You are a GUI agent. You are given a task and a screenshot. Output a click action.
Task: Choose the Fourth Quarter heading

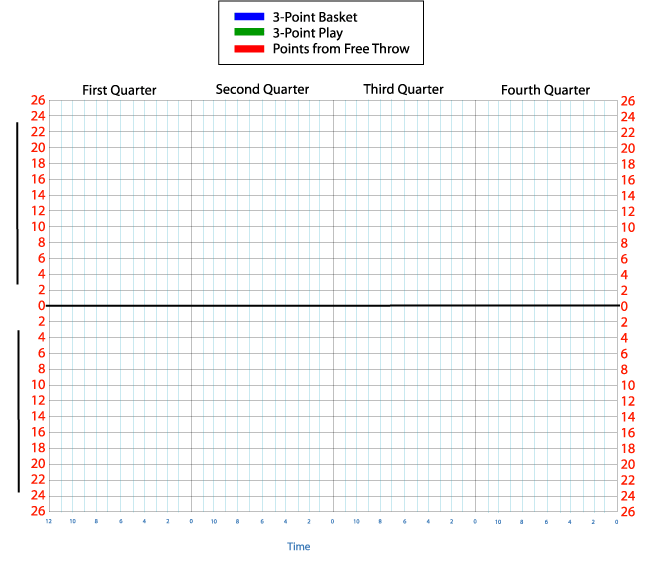click(545, 90)
